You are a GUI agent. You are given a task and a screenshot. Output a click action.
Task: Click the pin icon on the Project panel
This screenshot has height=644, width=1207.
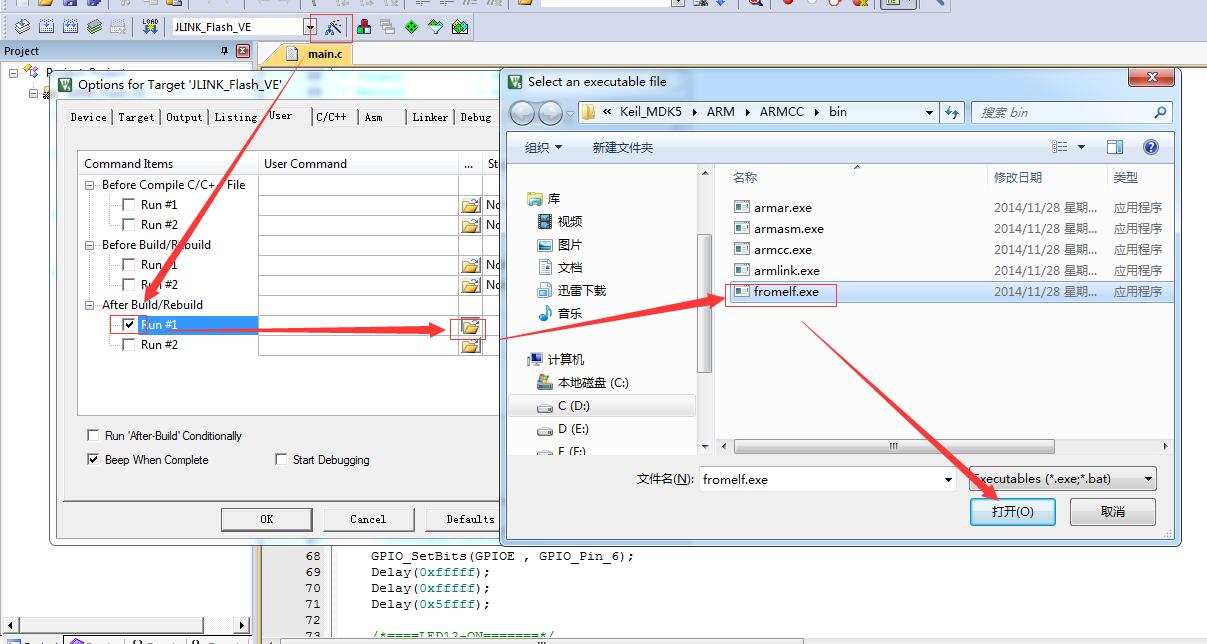(224, 51)
